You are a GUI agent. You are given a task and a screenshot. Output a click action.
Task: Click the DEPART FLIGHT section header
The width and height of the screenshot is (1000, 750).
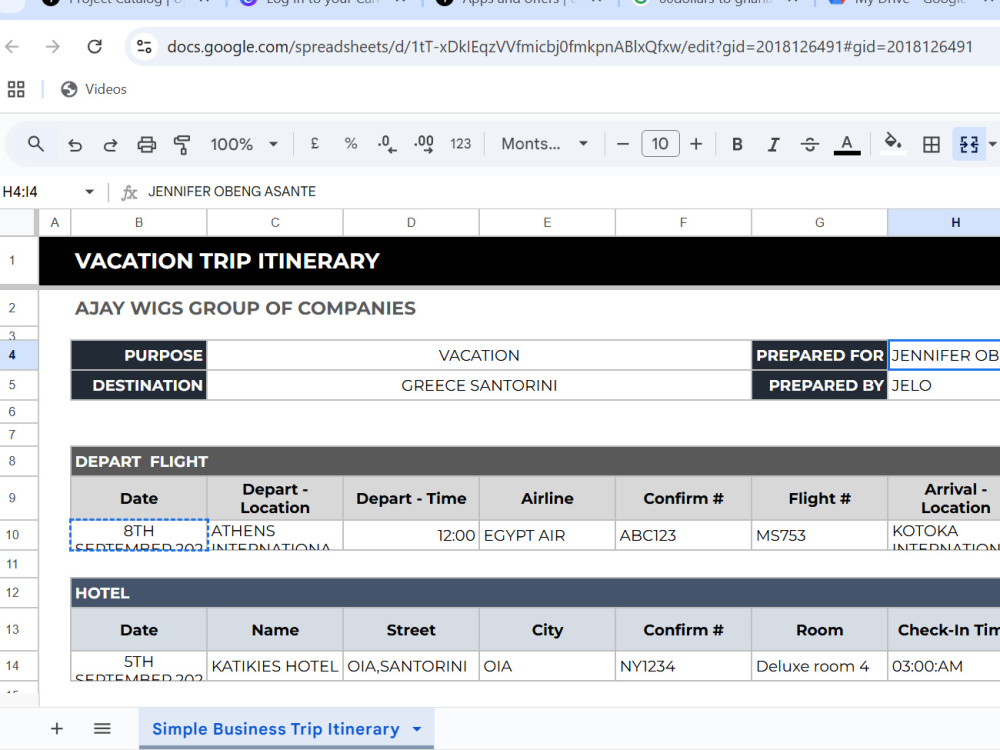click(x=142, y=461)
